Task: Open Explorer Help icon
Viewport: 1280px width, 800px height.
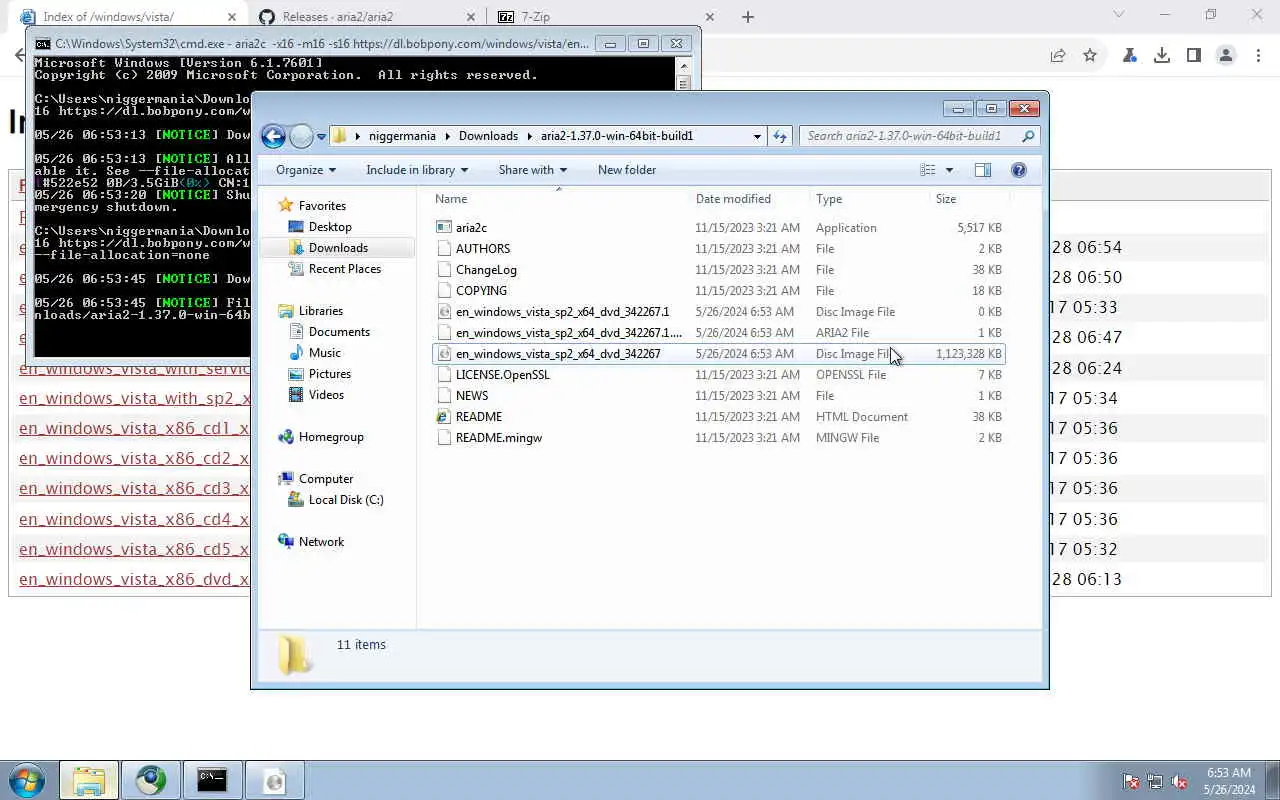Action: [x=1019, y=170]
